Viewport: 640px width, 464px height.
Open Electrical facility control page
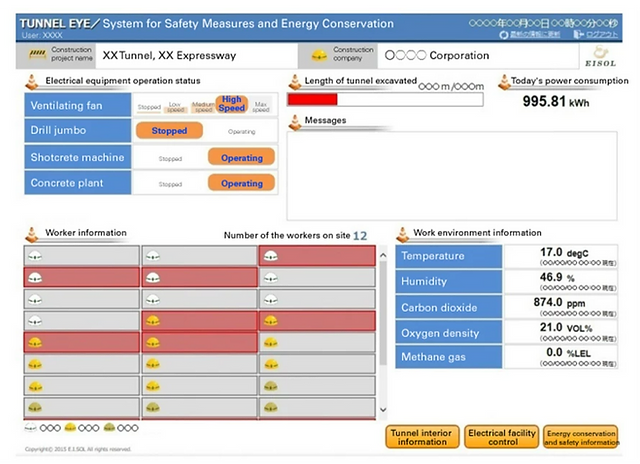click(x=502, y=437)
